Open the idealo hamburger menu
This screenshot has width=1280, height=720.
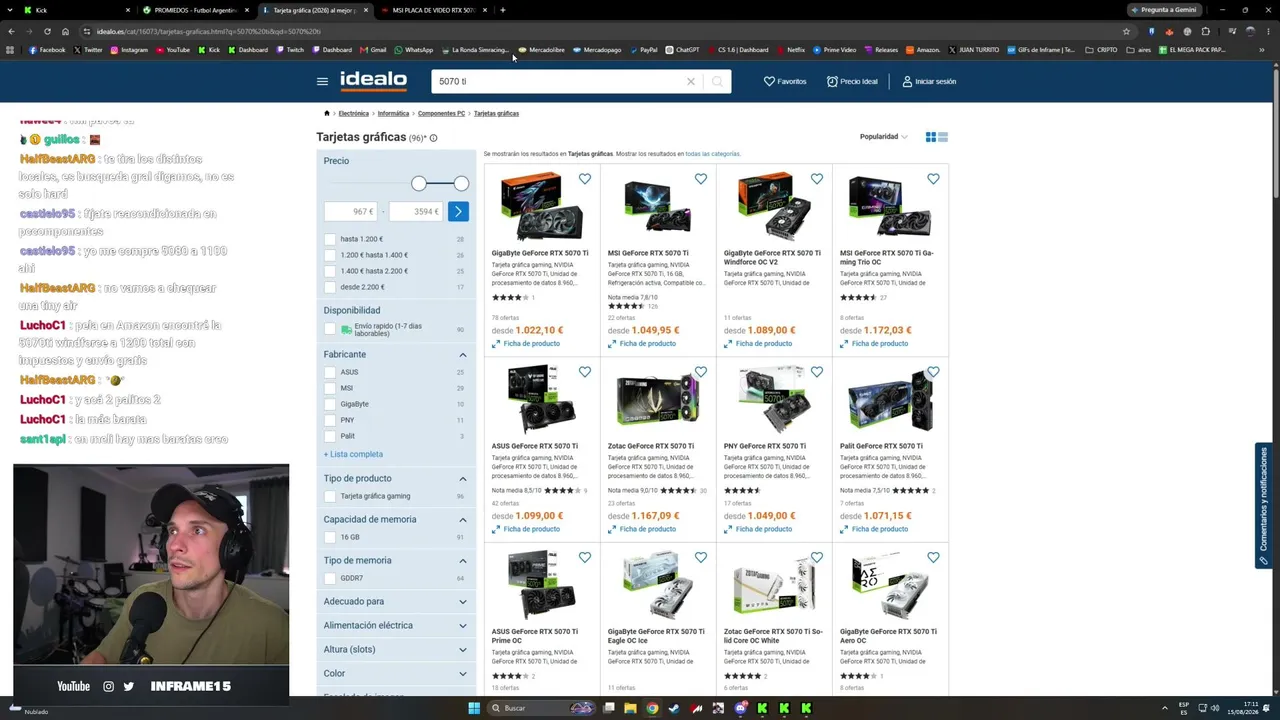point(322,82)
